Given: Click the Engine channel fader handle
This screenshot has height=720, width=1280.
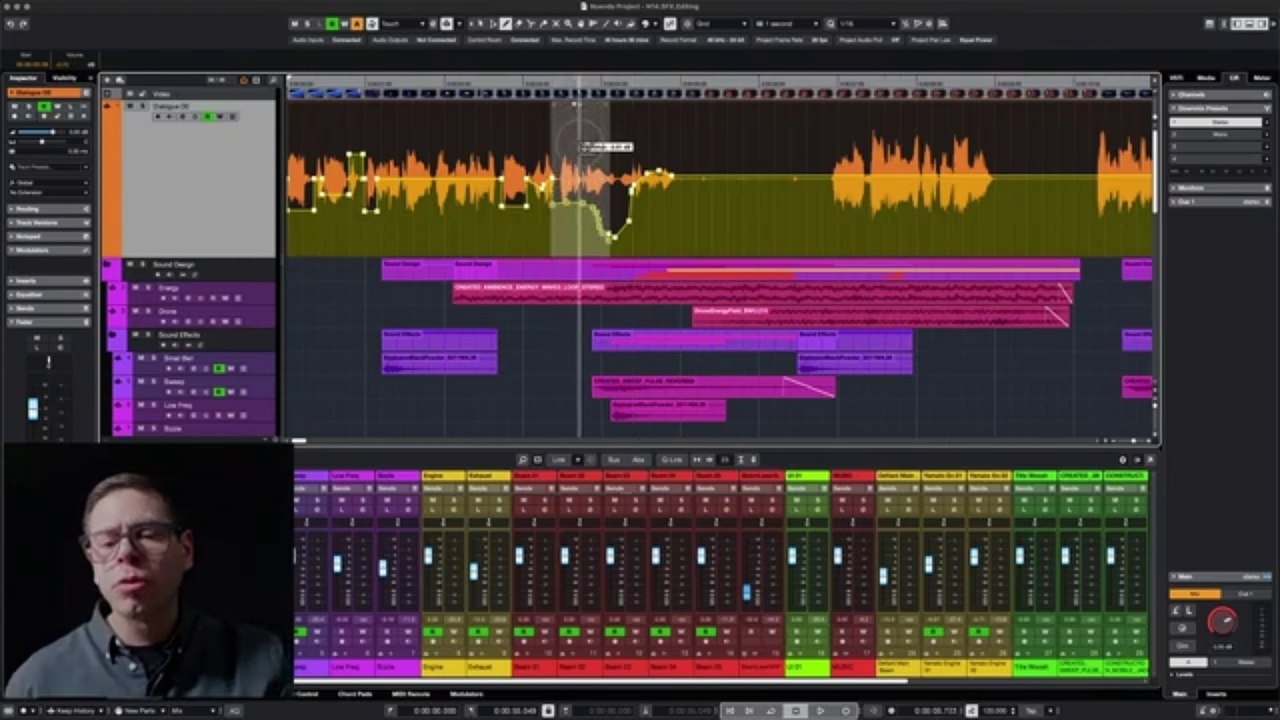Looking at the screenshot, I should (428, 555).
